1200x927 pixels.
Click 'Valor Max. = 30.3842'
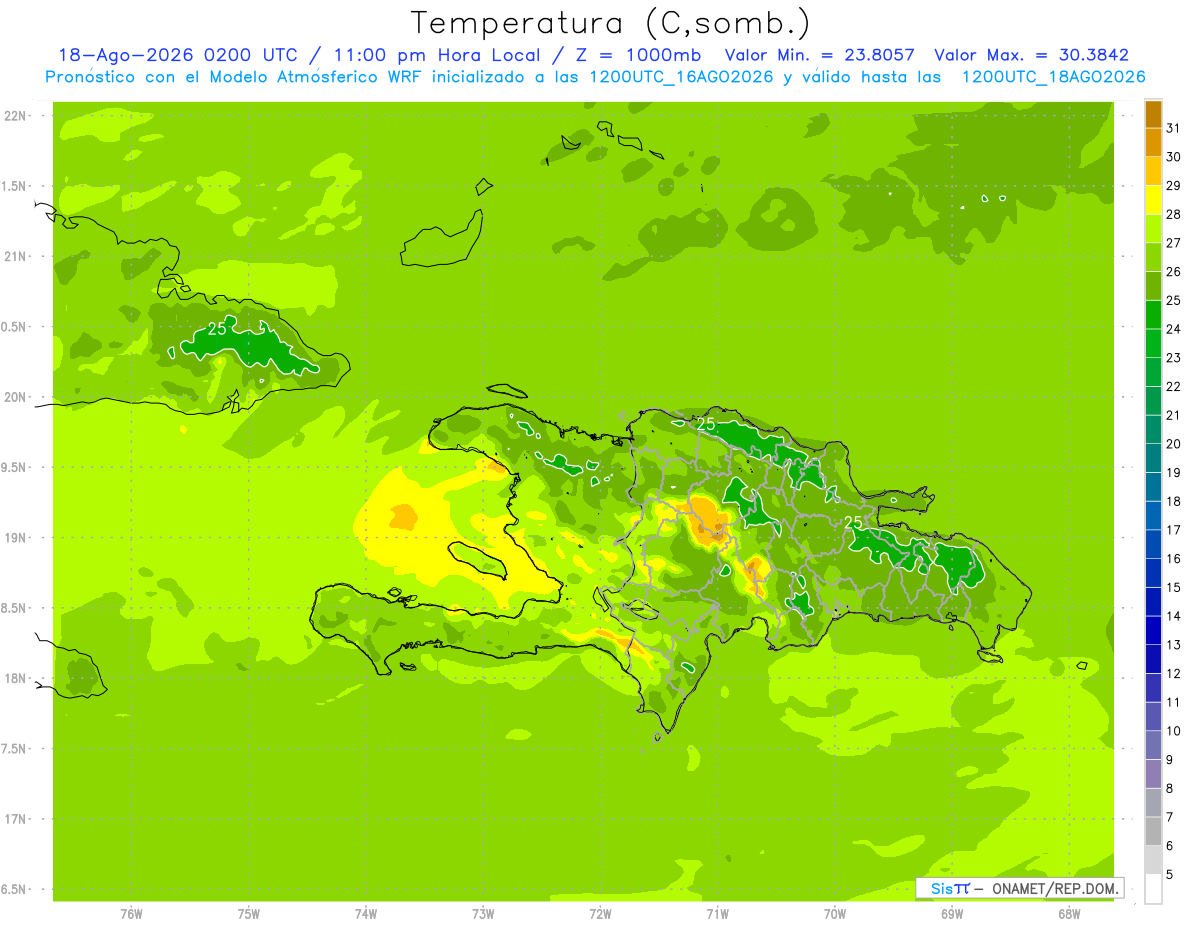coord(1031,55)
